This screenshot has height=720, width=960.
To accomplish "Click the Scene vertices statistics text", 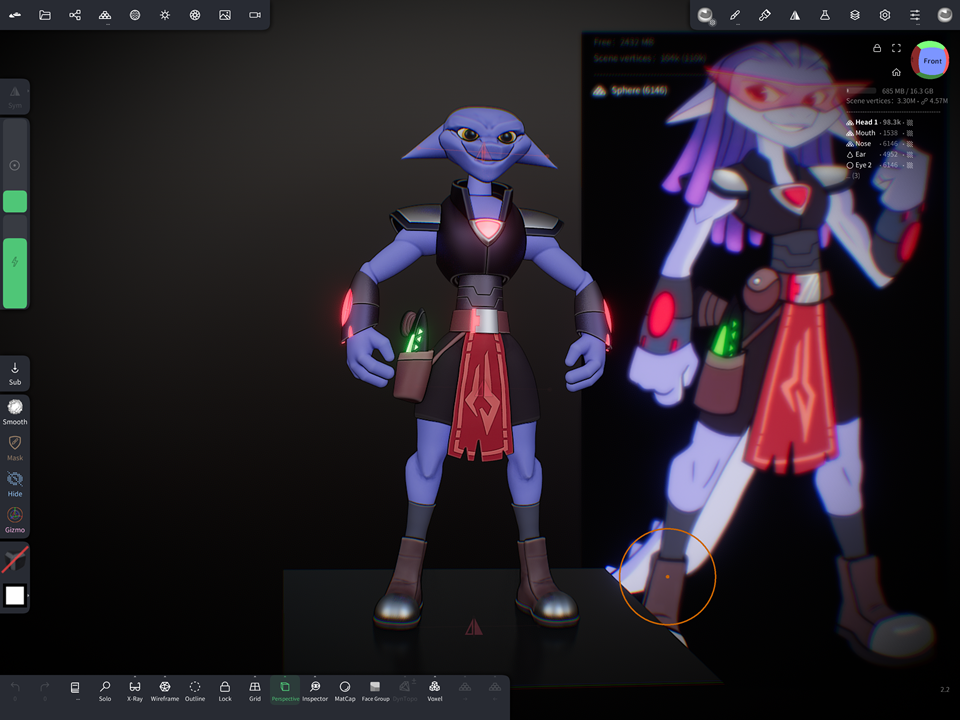I will click(x=897, y=101).
